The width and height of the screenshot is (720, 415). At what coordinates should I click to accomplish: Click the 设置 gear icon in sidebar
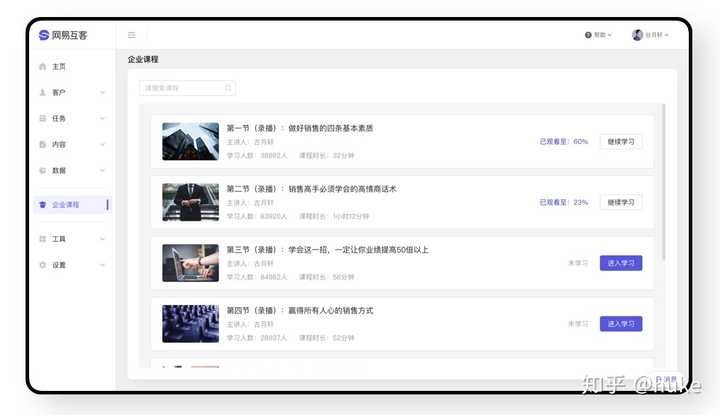click(x=43, y=265)
